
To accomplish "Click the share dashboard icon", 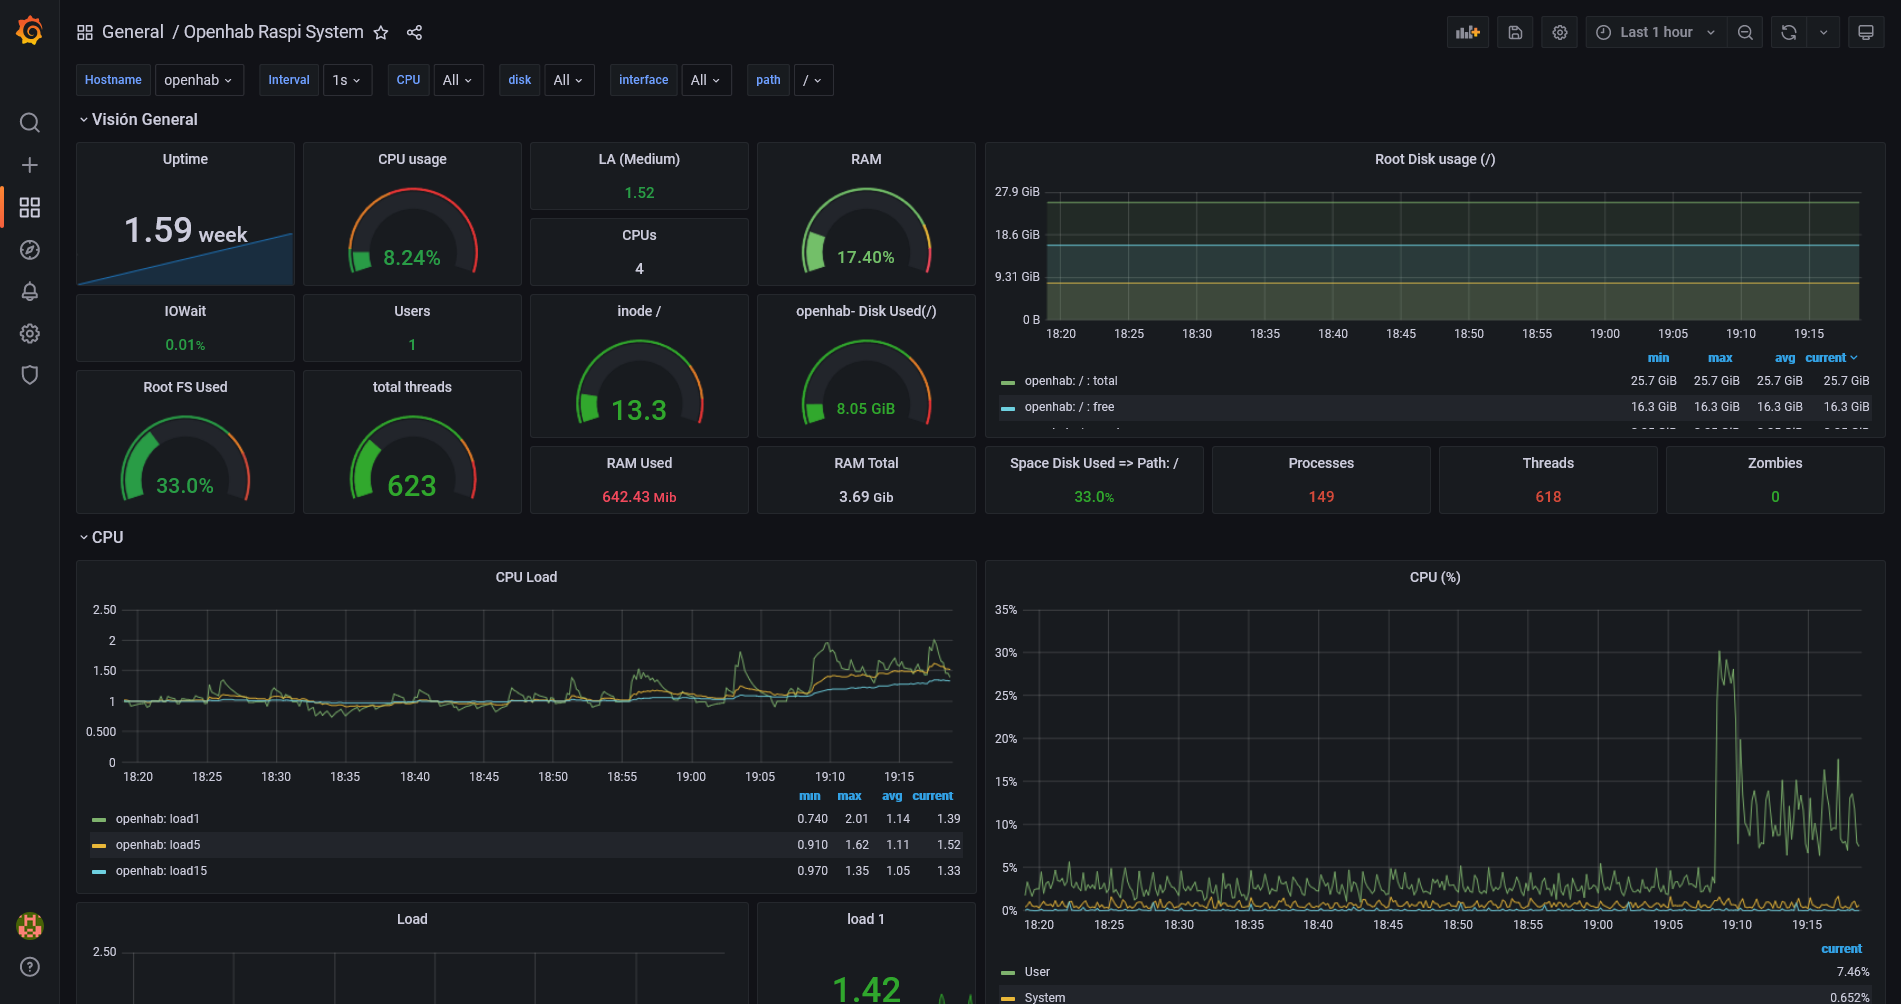I will click(414, 33).
